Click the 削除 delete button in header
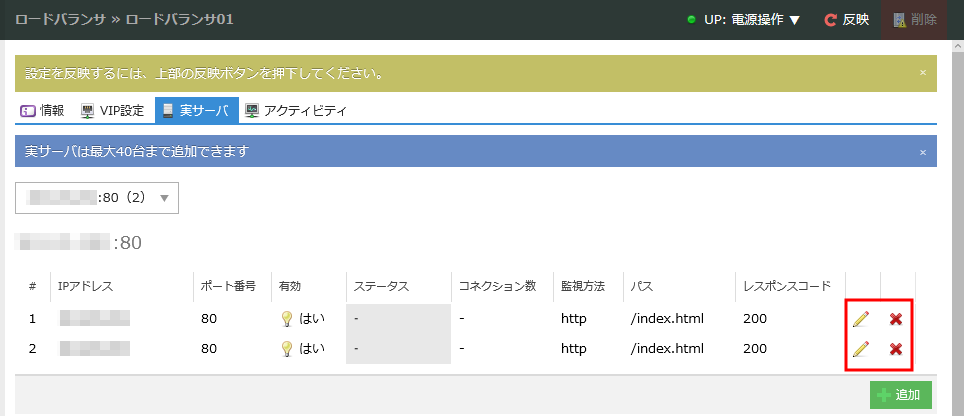This screenshot has width=964, height=416. click(x=914, y=19)
